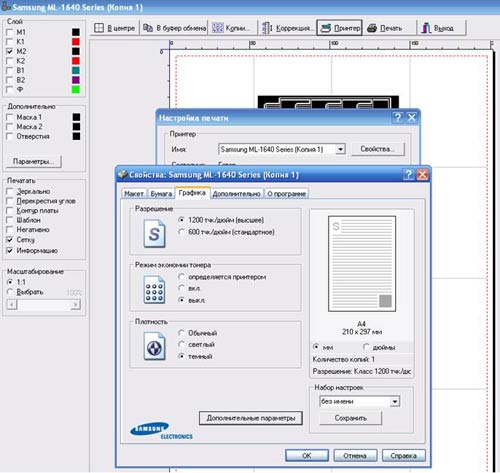Screen dimensions: 500x473
Task: Close the Настройка печати dialog
Action: tap(412, 117)
